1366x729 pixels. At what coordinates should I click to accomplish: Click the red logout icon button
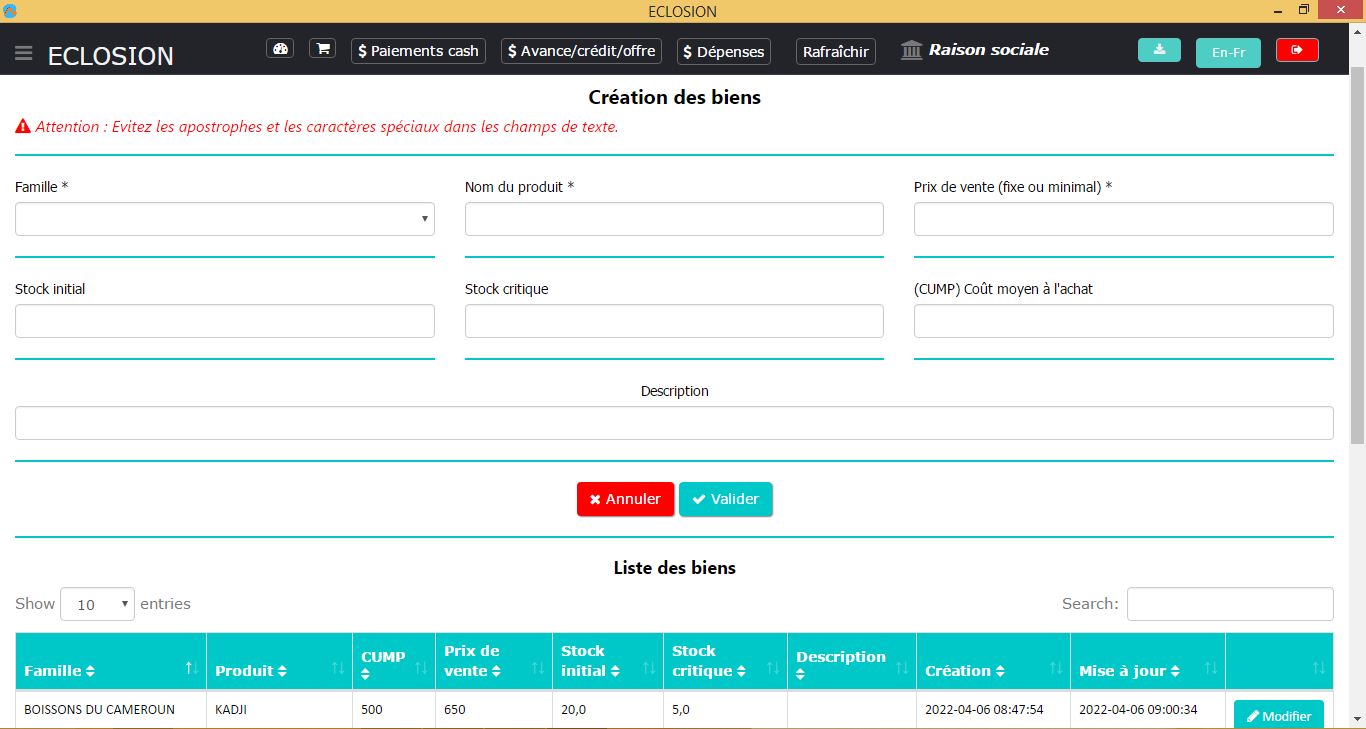pyautogui.click(x=1297, y=50)
